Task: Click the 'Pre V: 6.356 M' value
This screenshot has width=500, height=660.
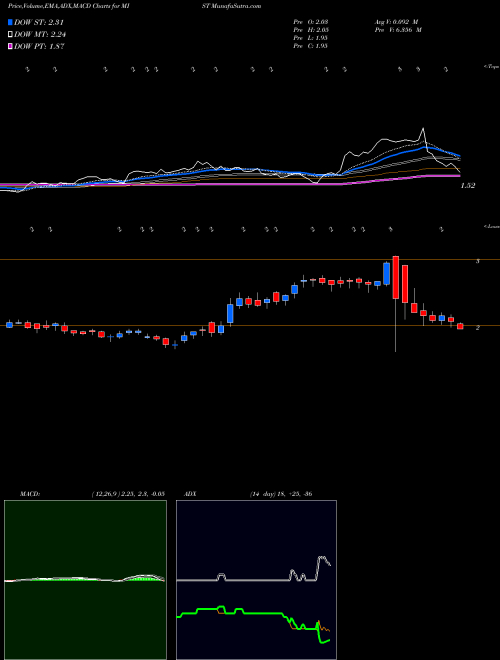Action: point(397,30)
